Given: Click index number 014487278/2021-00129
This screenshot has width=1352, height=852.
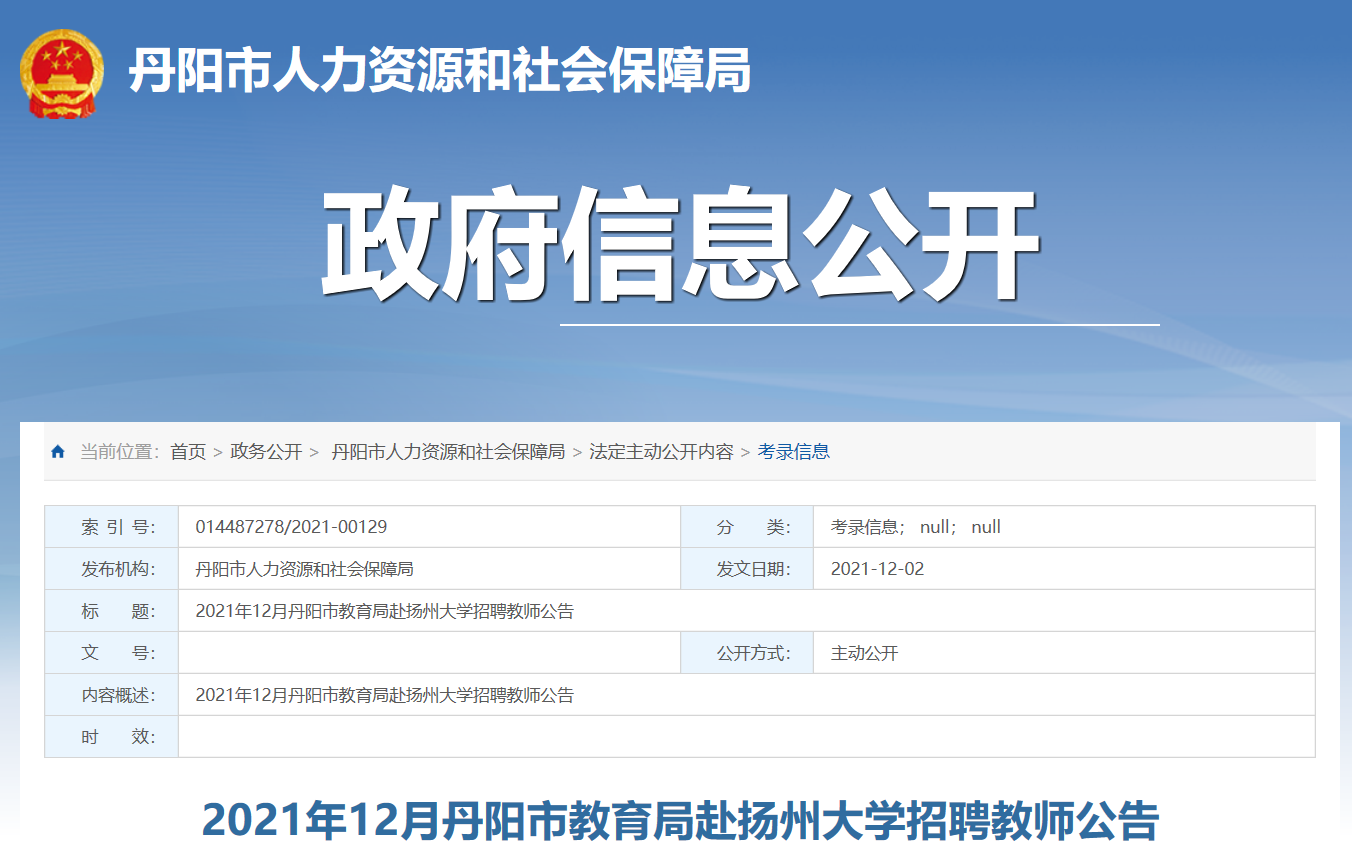Looking at the screenshot, I should pyautogui.click(x=291, y=527).
